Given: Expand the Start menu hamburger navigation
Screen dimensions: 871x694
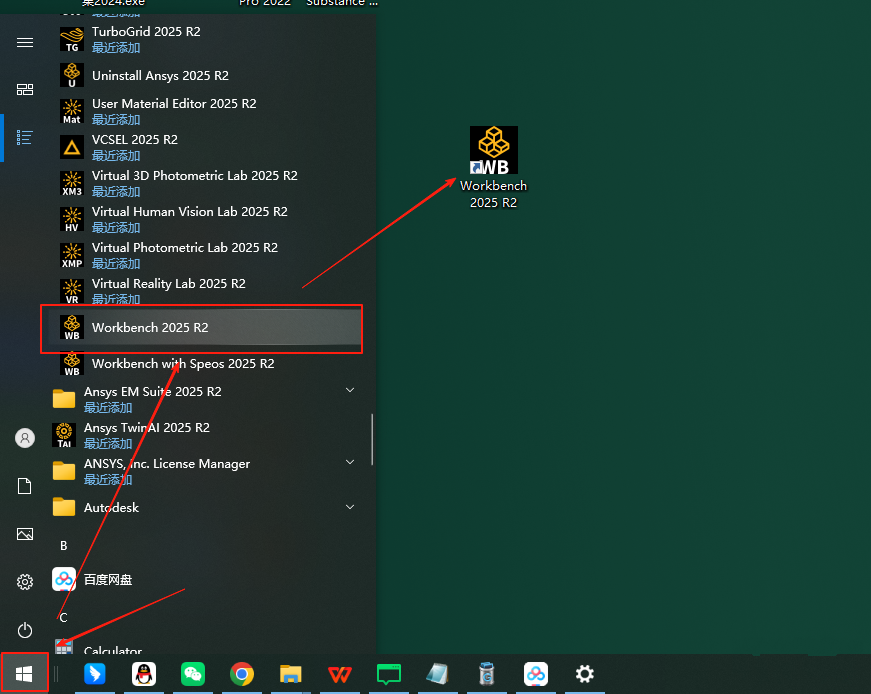Looking at the screenshot, I should click(25, 42).
